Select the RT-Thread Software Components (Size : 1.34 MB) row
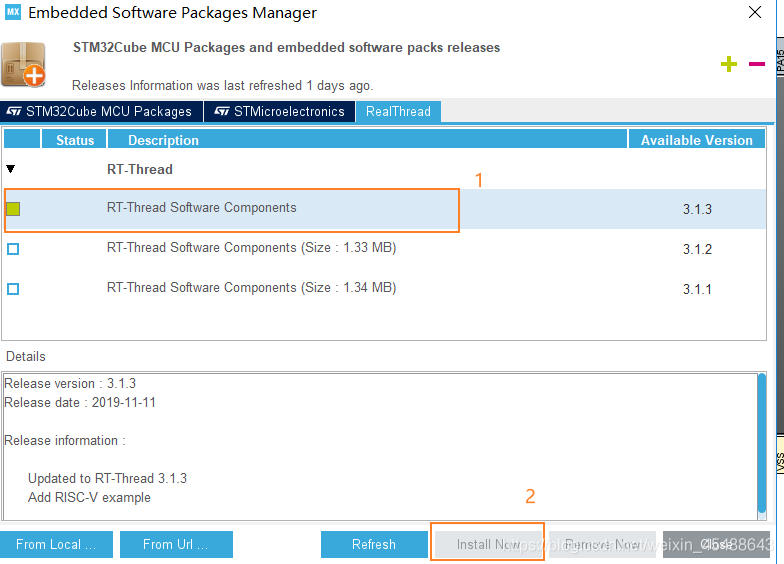This screenshot has width=784, height=564. (384, 288)
